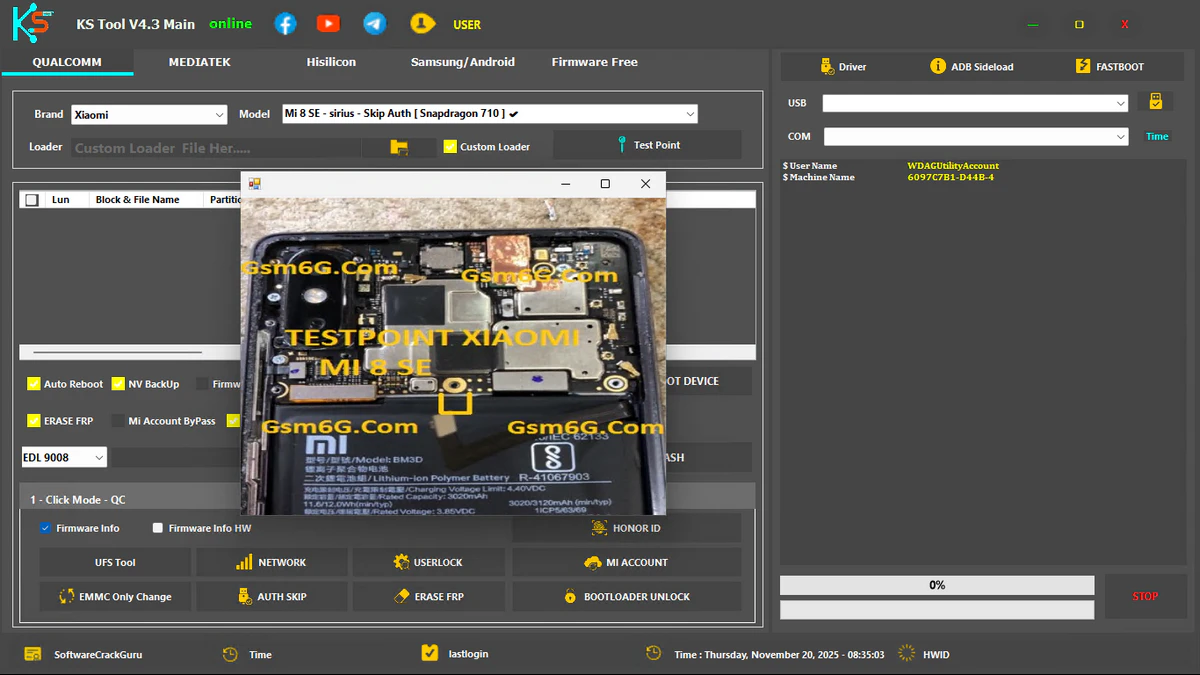Open the Facebook icon in header
The image size is (1200, 675).
[286, 24]
